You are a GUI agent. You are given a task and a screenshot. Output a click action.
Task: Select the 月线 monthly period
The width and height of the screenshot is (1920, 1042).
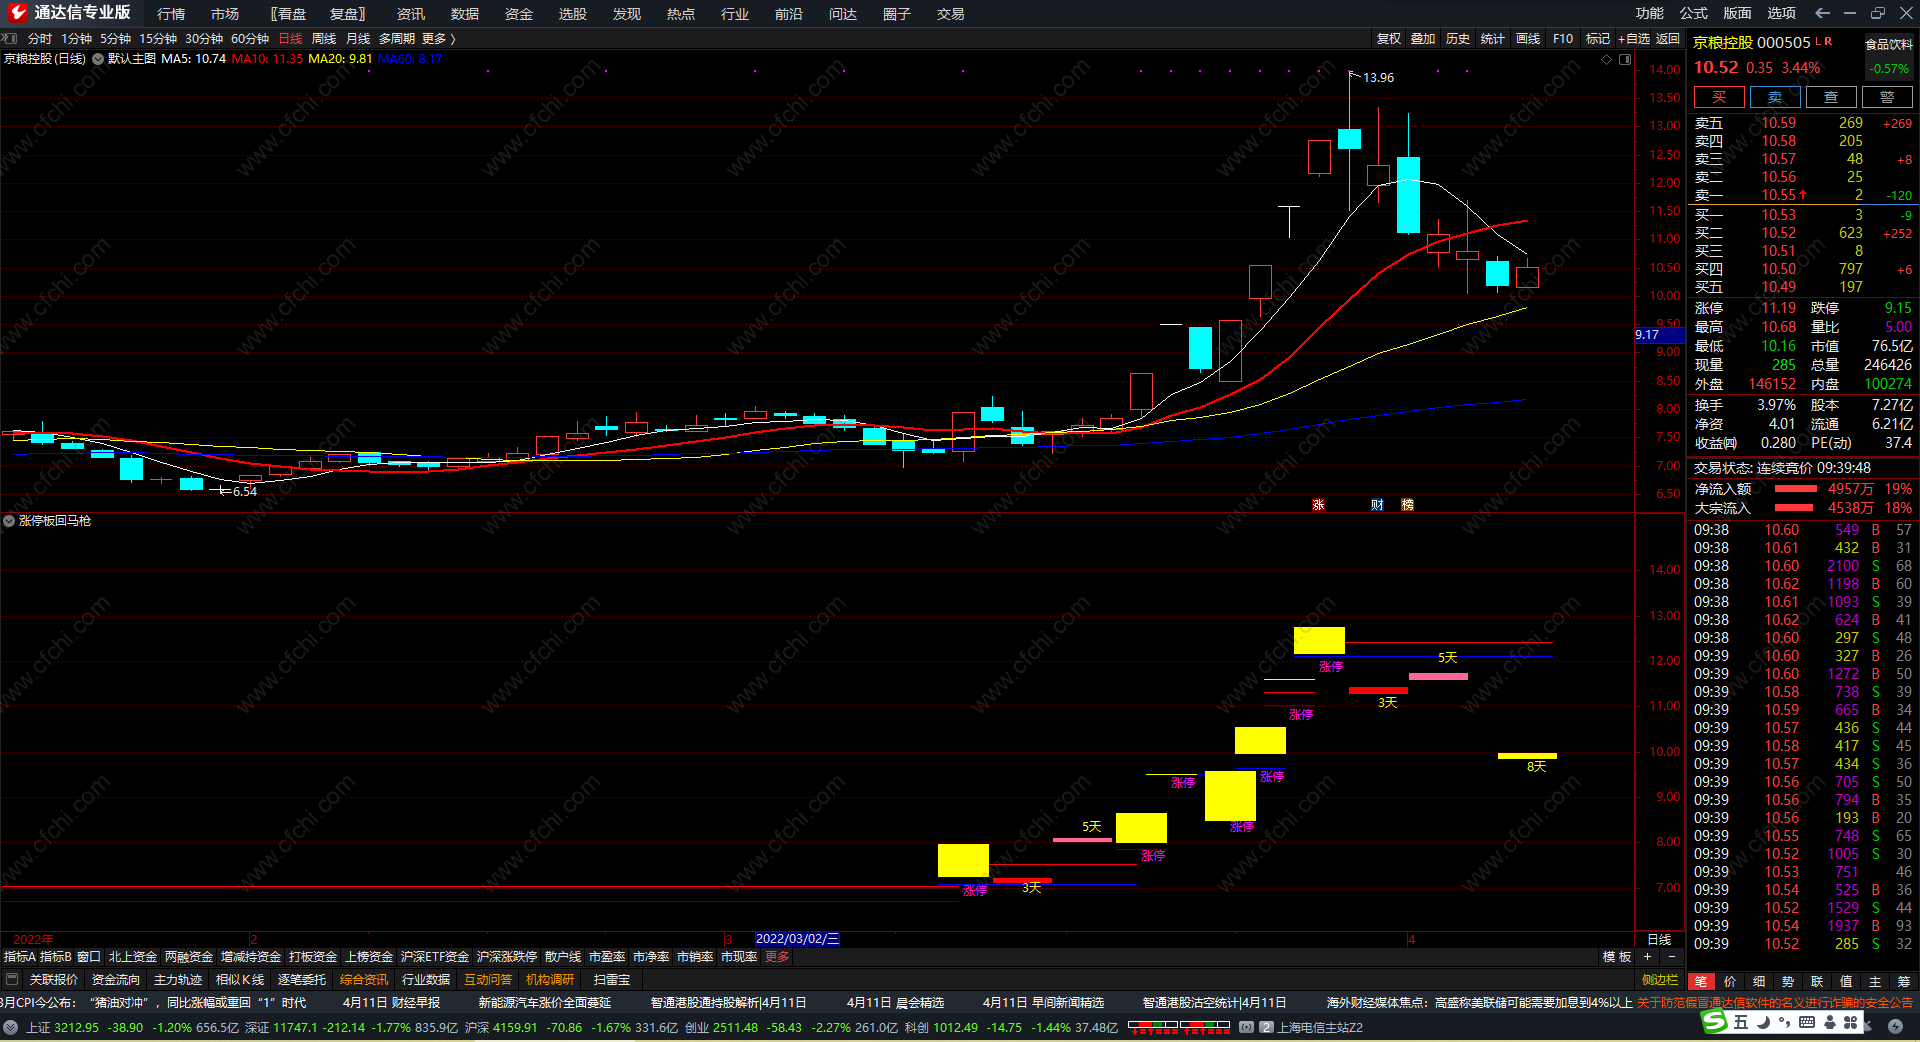[358, 38]
